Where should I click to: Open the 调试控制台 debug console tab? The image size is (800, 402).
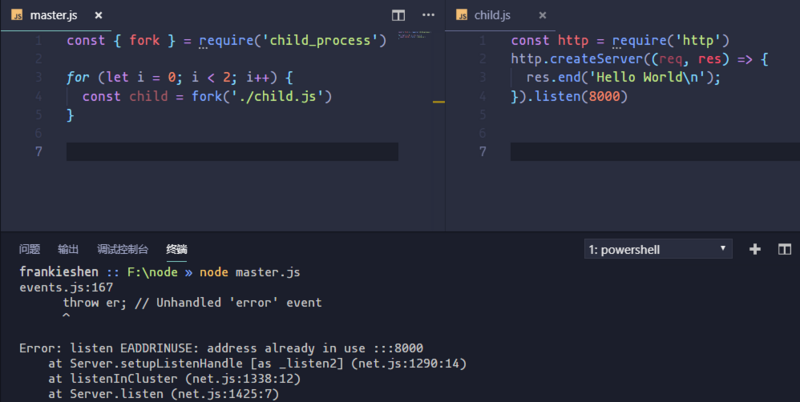pos(123,249)
